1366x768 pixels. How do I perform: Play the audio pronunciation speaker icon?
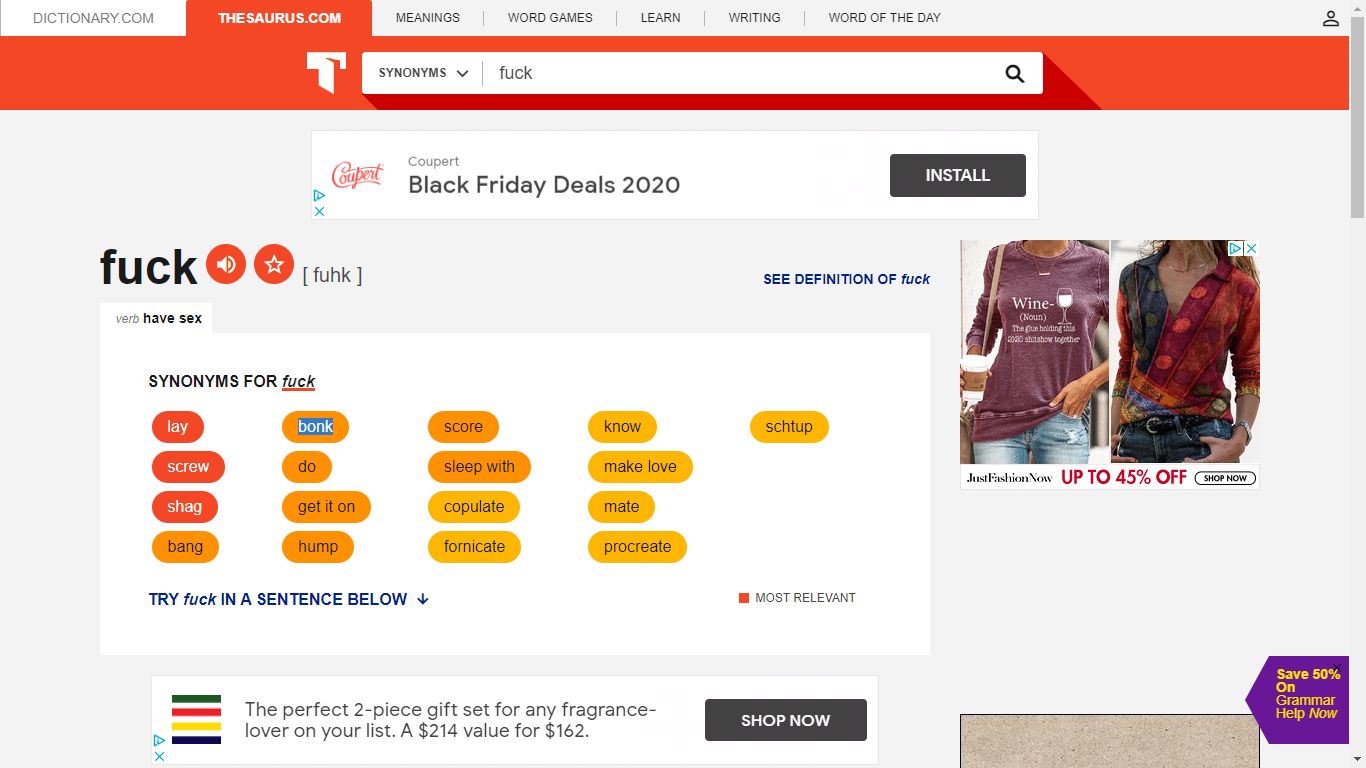[226, 265]
